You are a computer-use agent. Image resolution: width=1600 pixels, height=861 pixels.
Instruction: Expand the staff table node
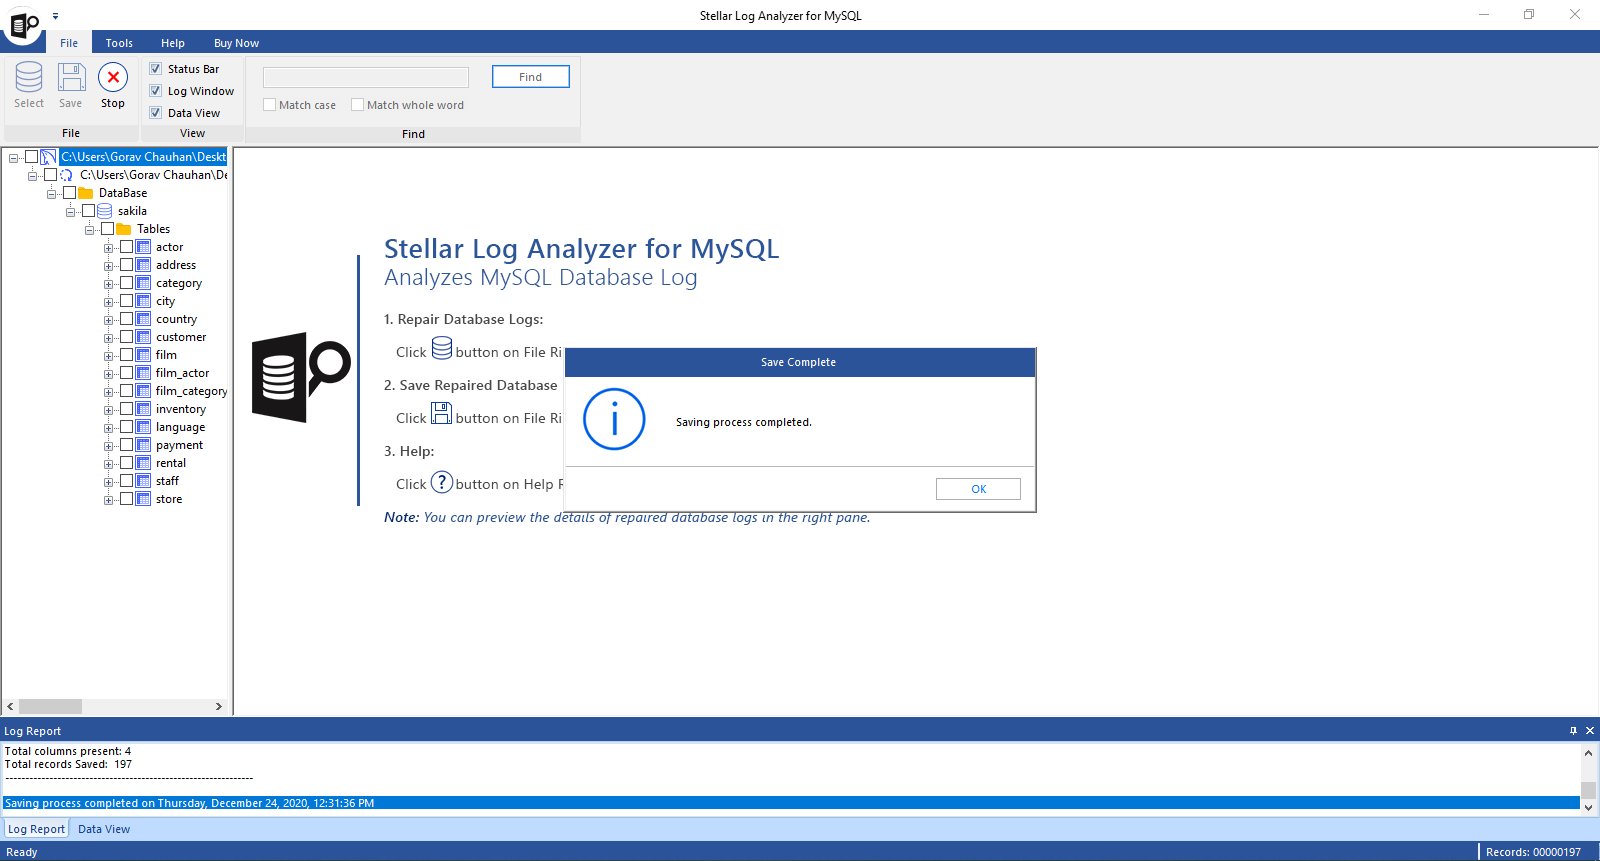pos(109,482)
